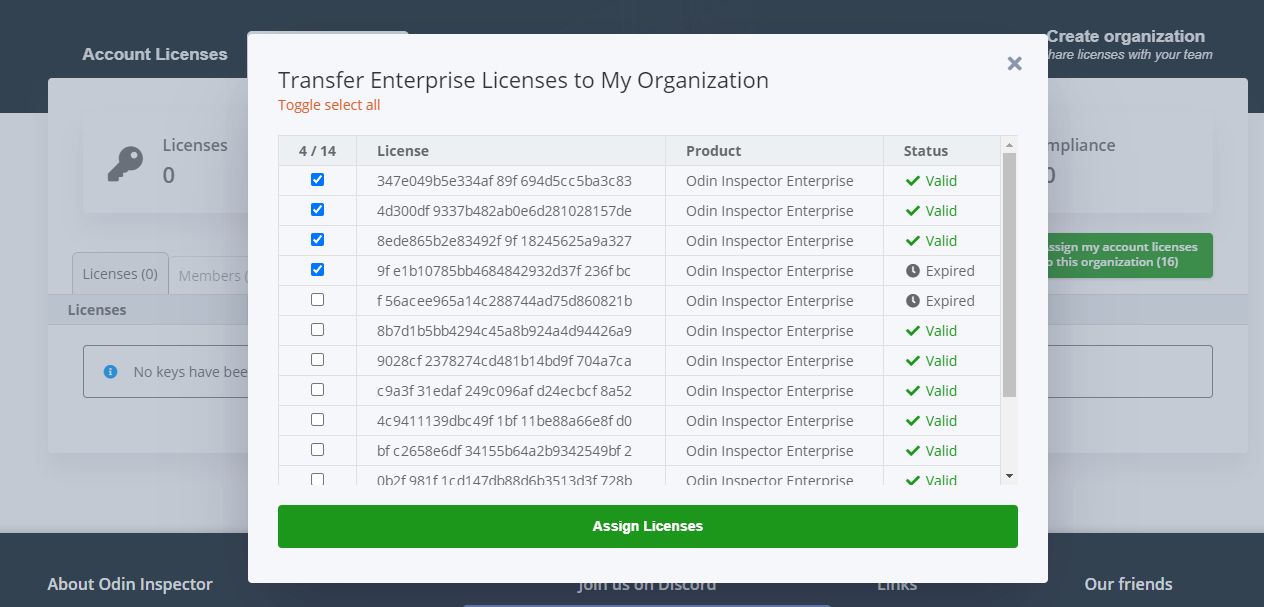The width and height of the screenshot is (1264, 607).
Task: Click the Valid check icon for license c2658e6df
Action: coord(912,451)
